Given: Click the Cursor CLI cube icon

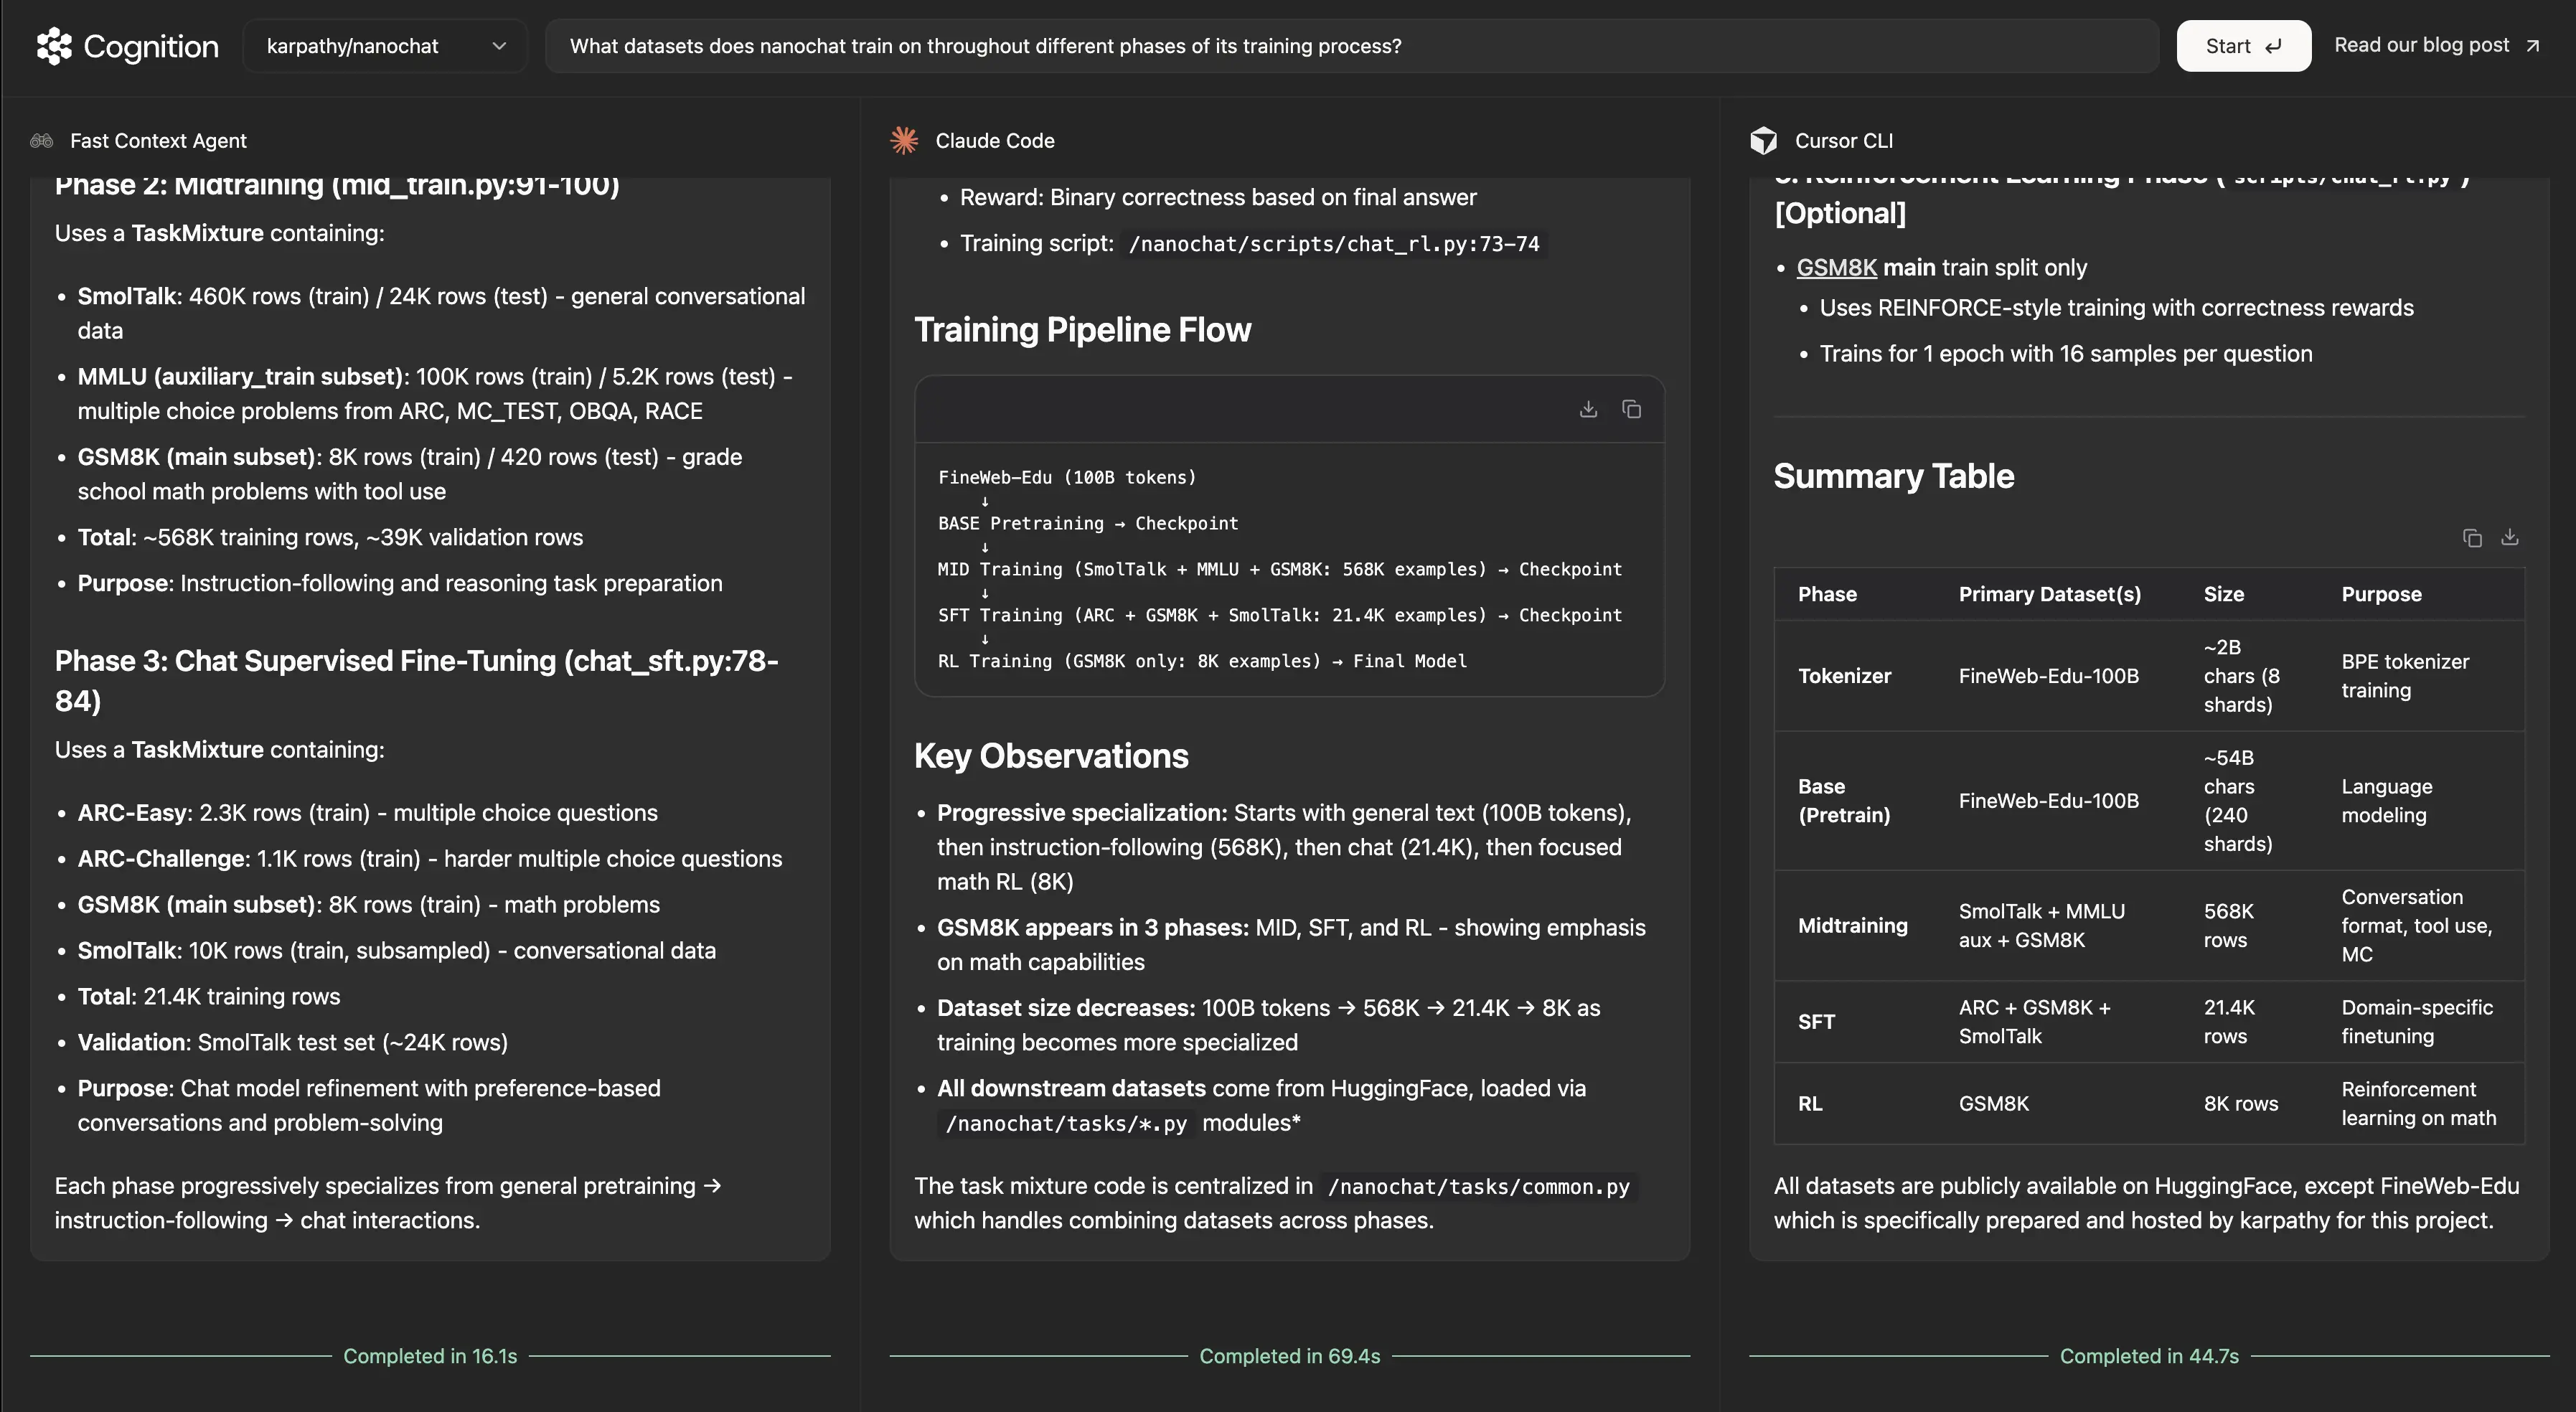Looking at the screenshot, I should coord(1763,141).
